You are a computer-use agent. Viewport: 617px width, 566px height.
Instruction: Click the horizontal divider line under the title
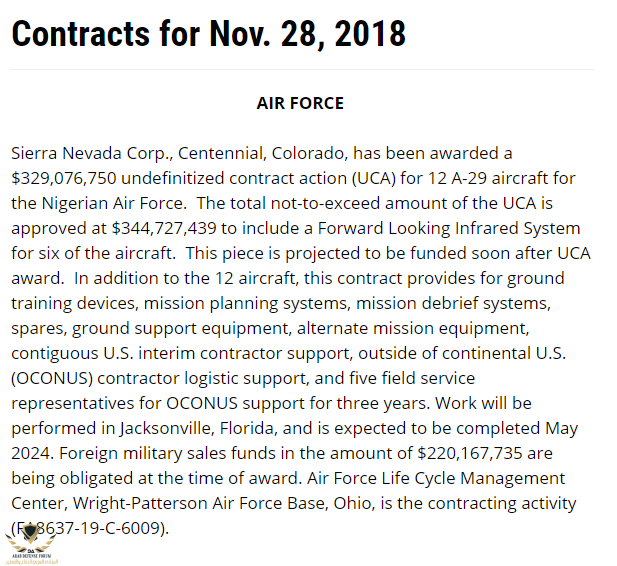[x=302, y=70]
